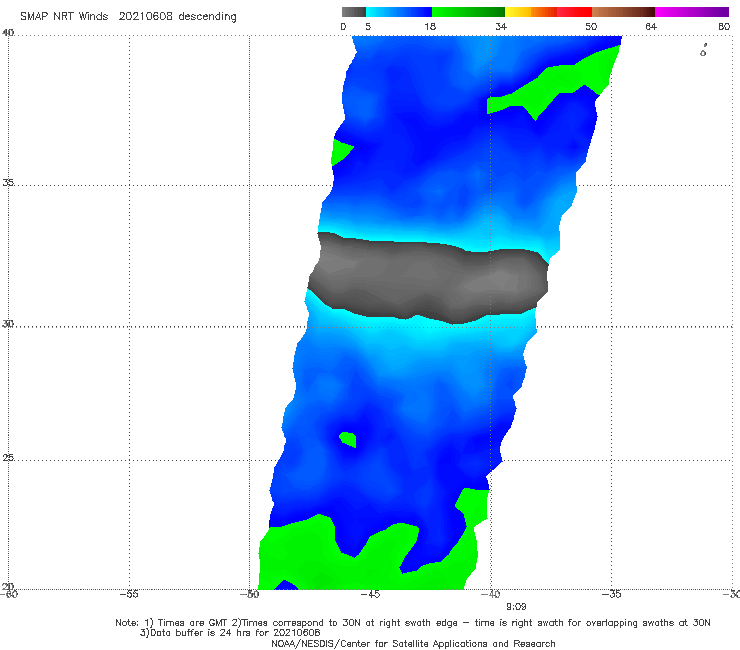Click the swath time label 9:09
The height and width of the screenshot is (650, 740).
[x=516, y=607]
